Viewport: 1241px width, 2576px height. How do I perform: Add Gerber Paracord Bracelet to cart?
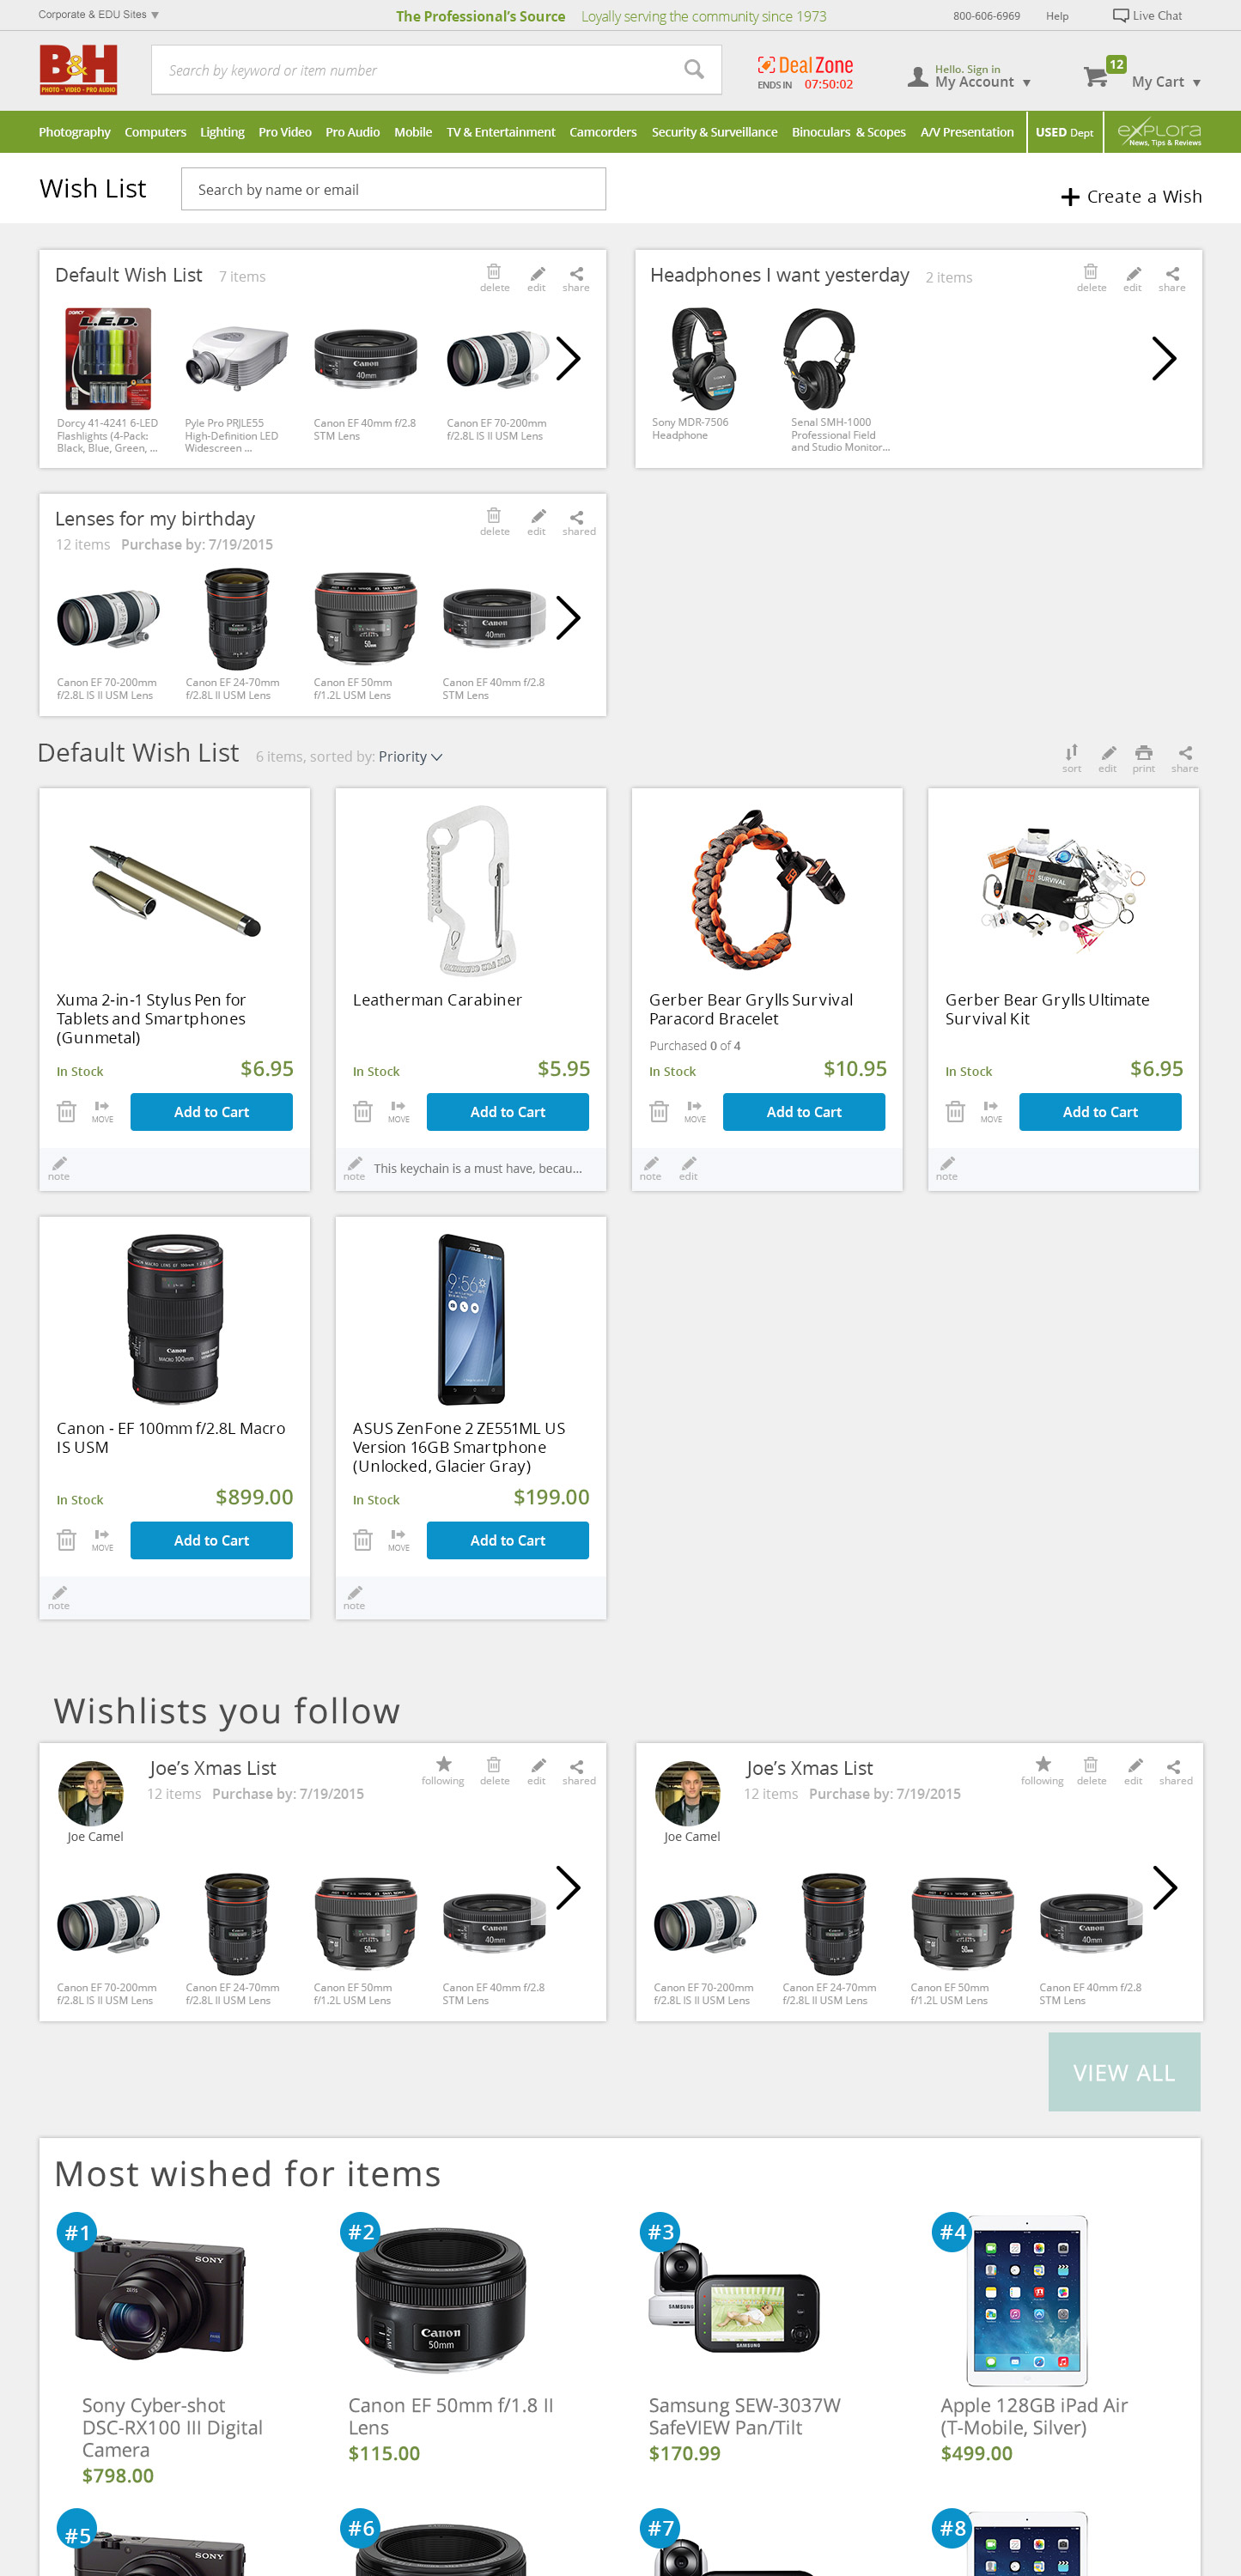[x=803, y=1111]
